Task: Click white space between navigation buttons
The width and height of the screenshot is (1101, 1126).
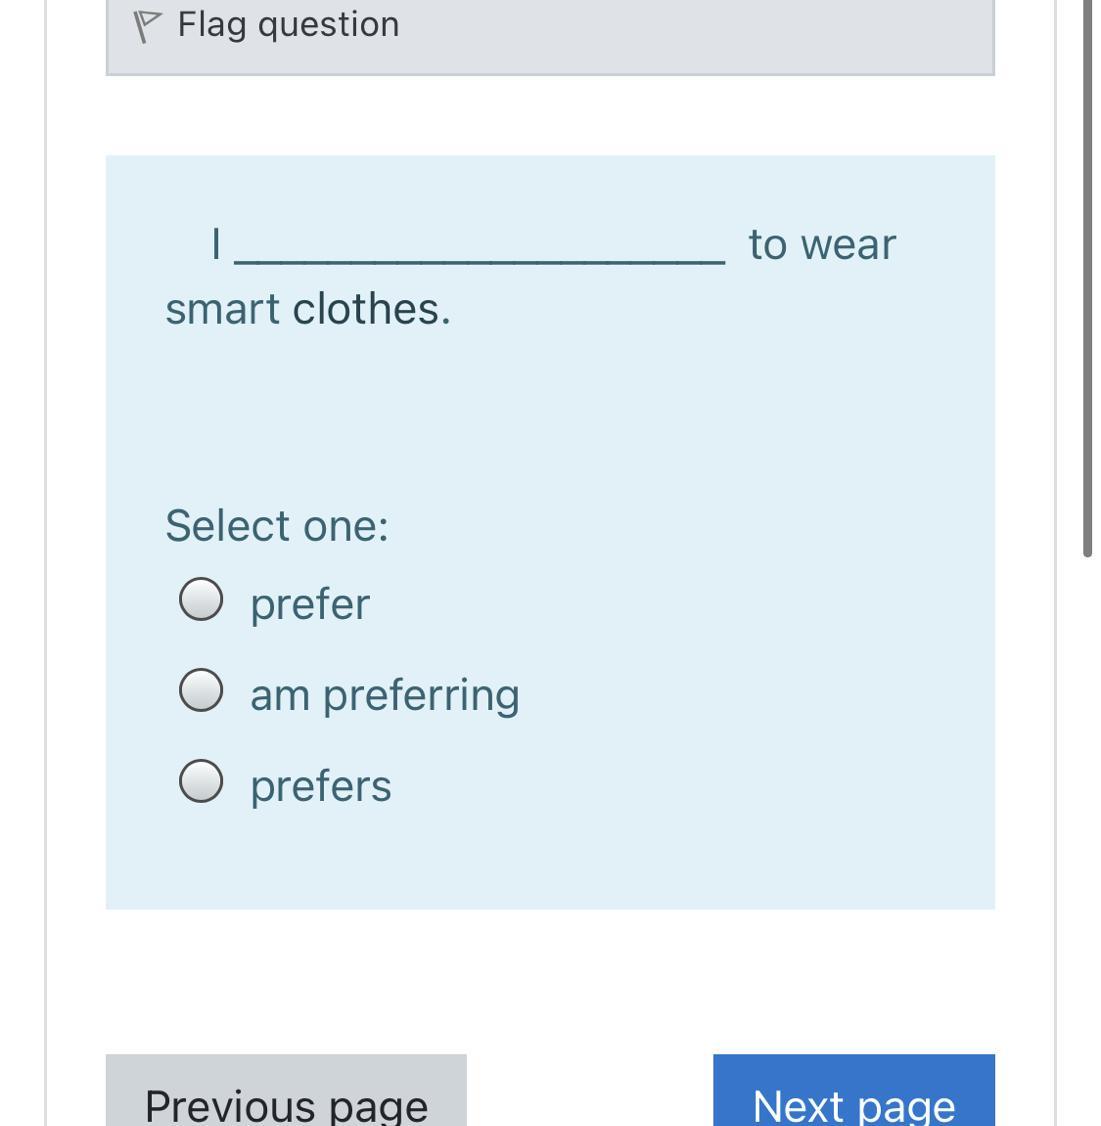Action: 590,1090
